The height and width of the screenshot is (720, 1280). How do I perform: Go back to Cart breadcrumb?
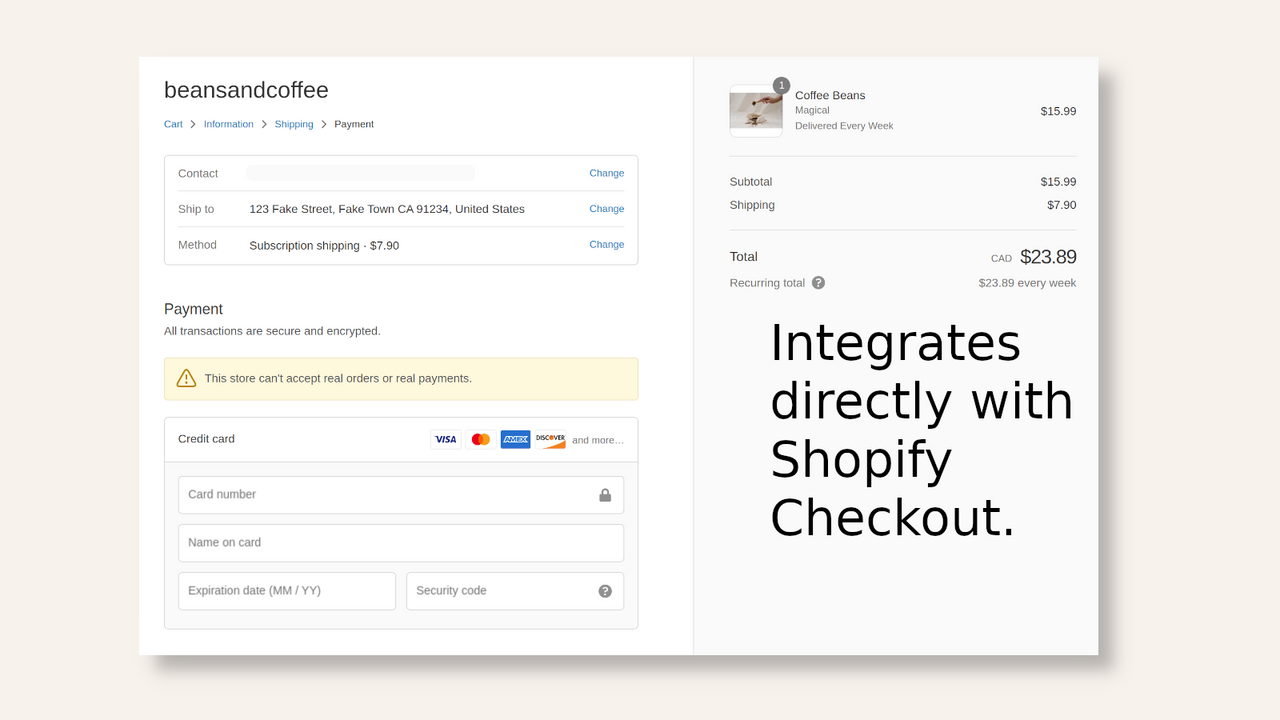[x=173, y=124]
